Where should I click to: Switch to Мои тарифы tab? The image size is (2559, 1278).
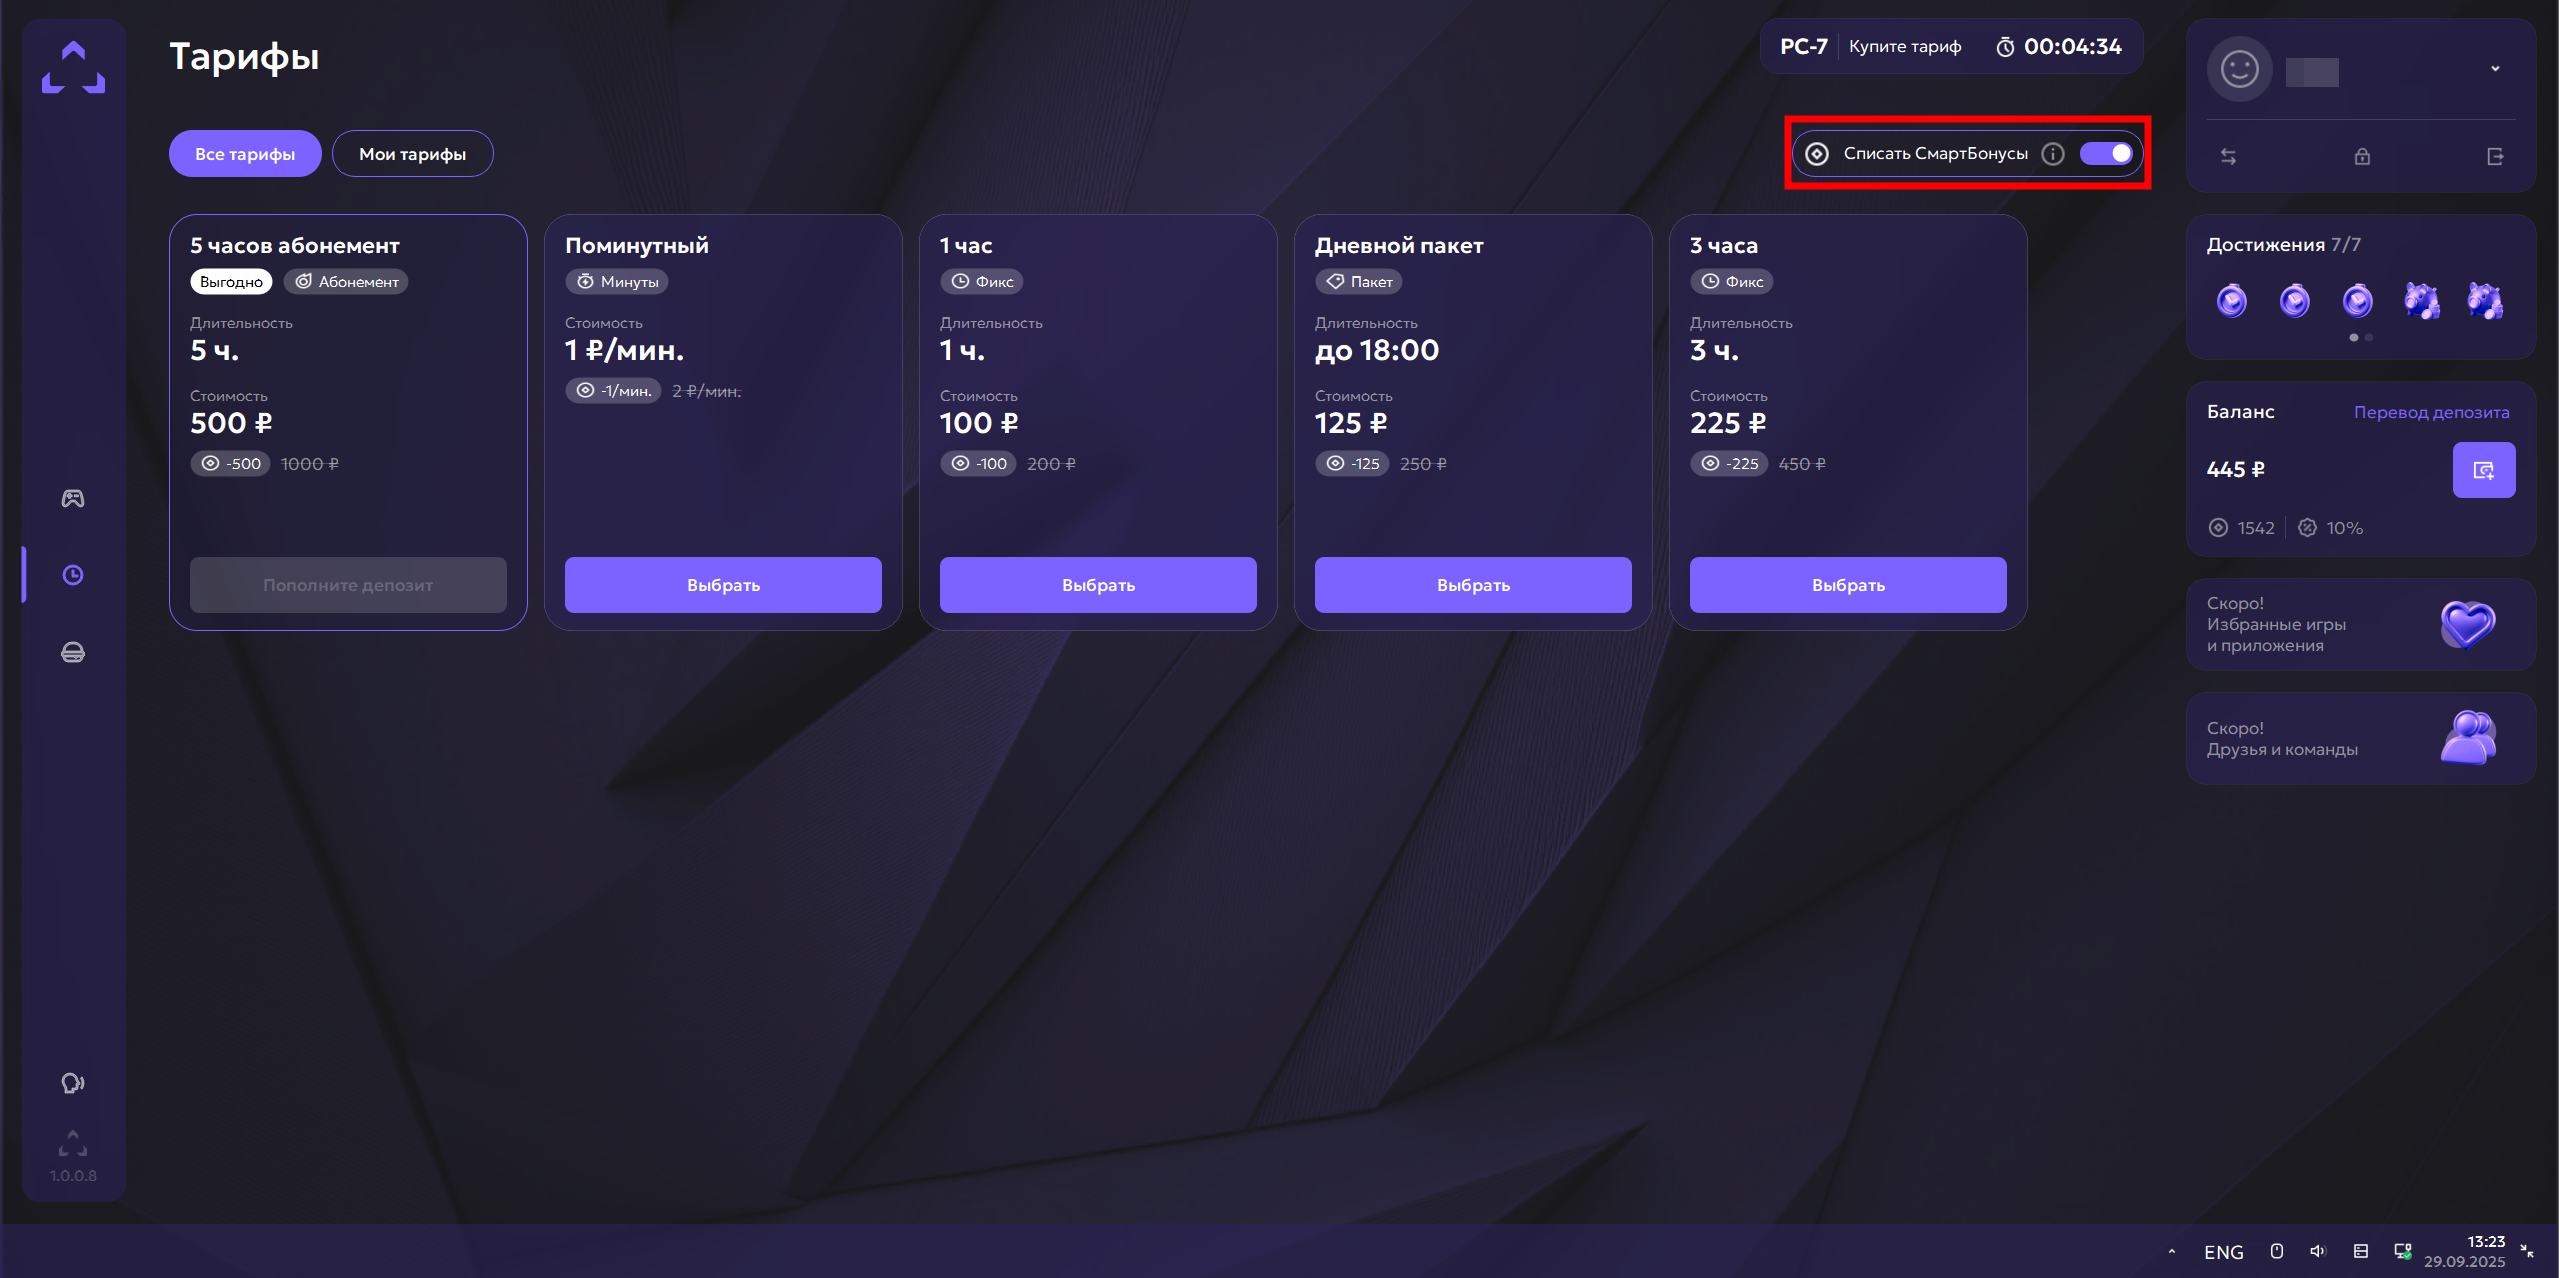(412, 154)
